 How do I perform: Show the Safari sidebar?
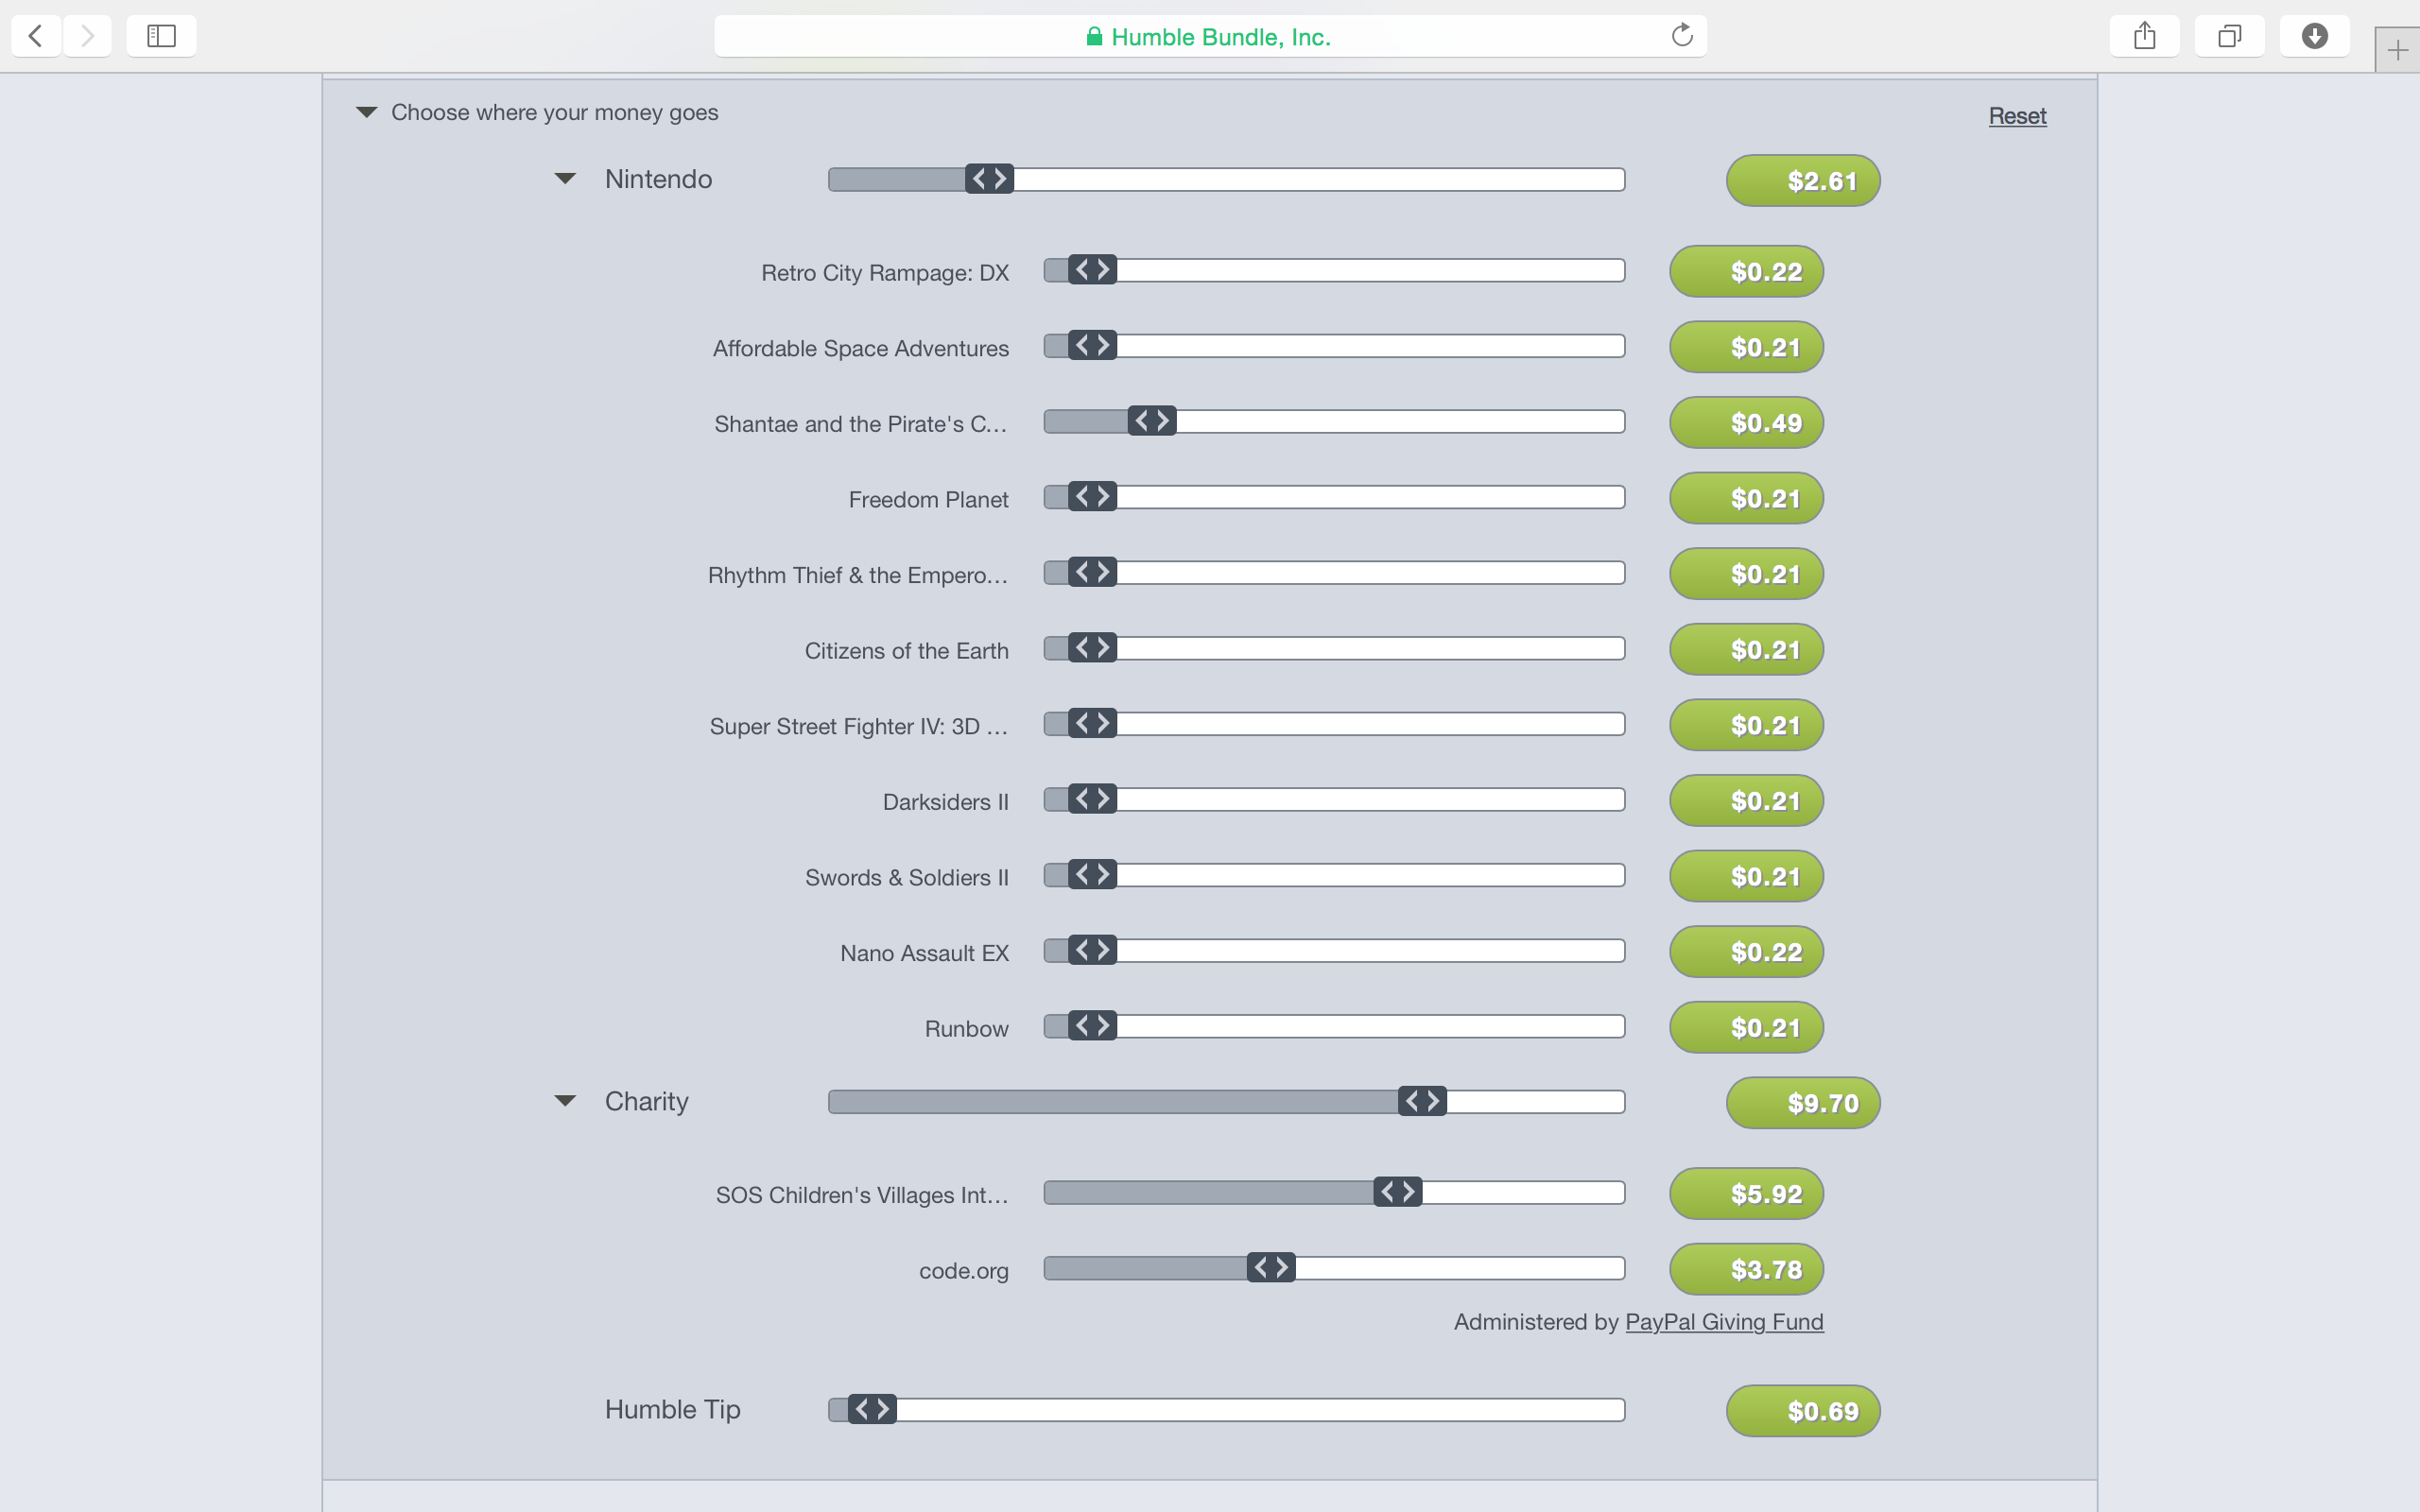coord(161,36)
